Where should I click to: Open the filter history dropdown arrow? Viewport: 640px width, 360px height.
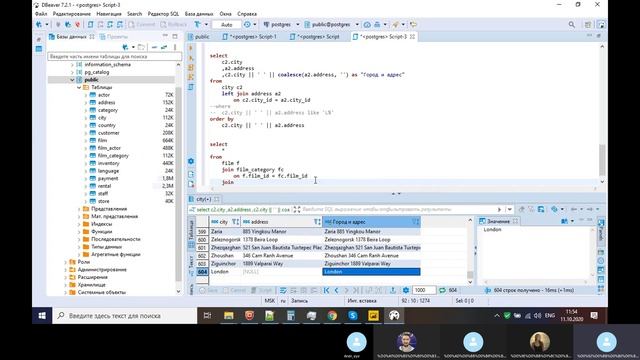tap(510, 209)
